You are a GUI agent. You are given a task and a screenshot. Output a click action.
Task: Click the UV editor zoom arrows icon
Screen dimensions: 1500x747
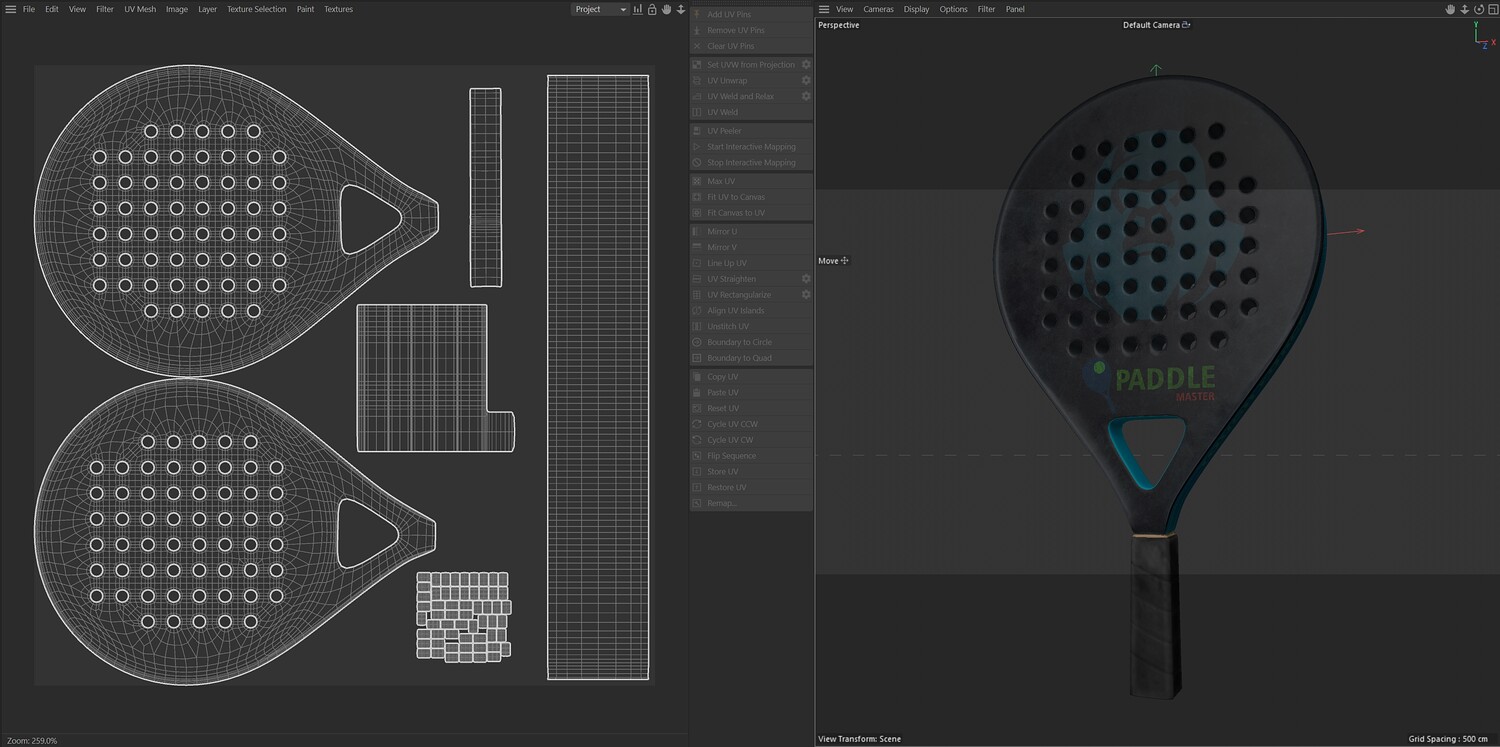click(x=681, y=9)
